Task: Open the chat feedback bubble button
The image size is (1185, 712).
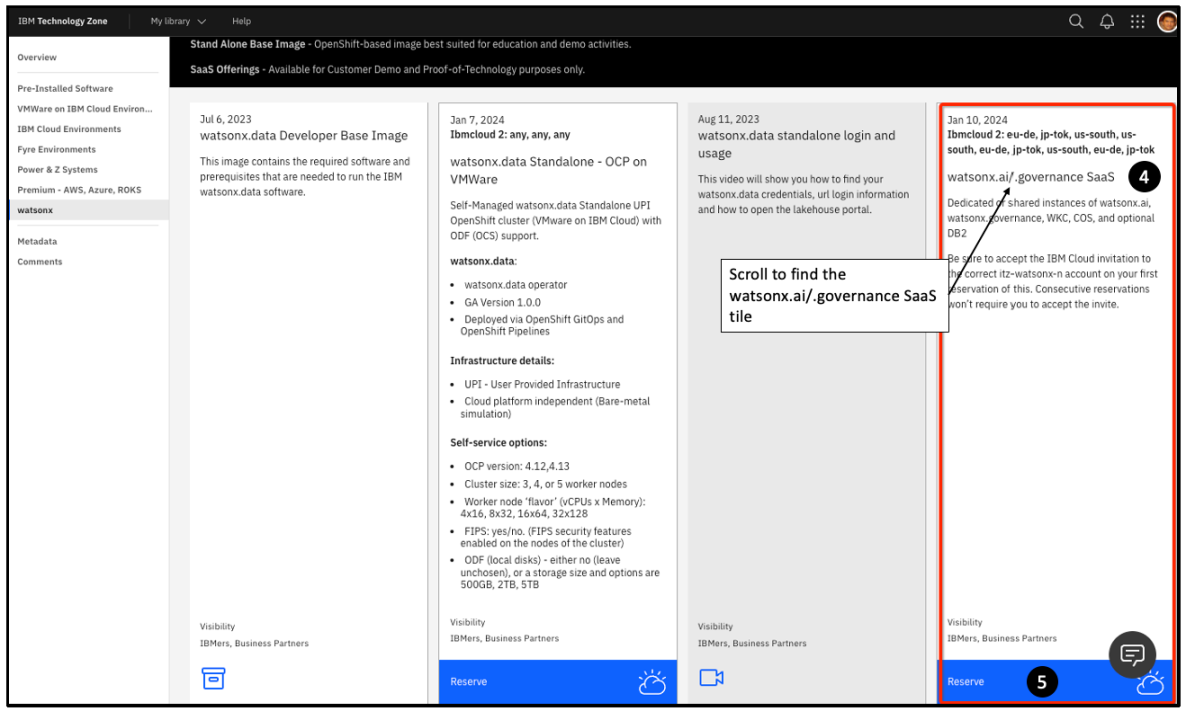Action: pos(1131,654)
